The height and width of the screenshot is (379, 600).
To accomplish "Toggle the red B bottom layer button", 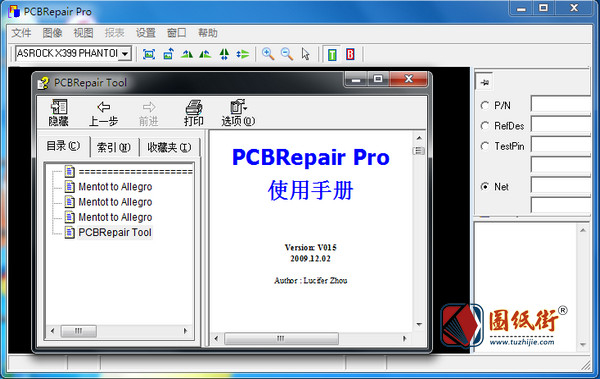I will (x=350, y=54).
